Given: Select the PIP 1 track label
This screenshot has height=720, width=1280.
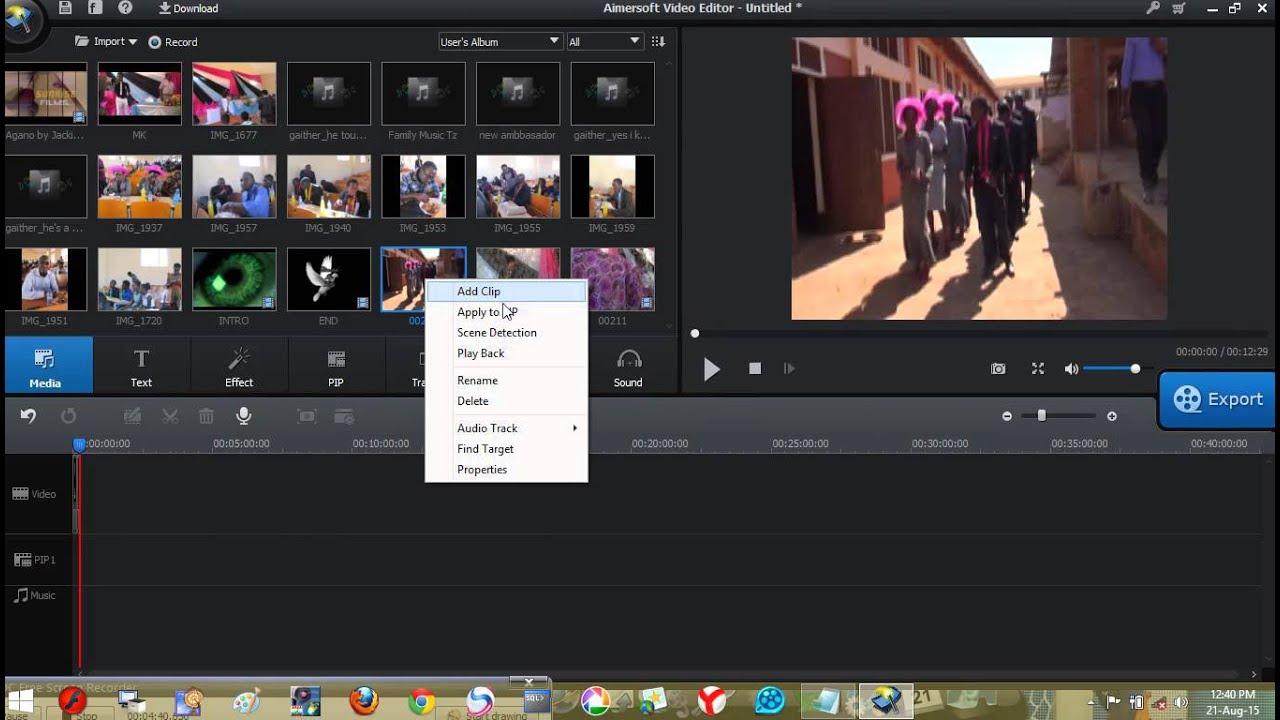Looking at the screenshot, I should click(34, 560).
